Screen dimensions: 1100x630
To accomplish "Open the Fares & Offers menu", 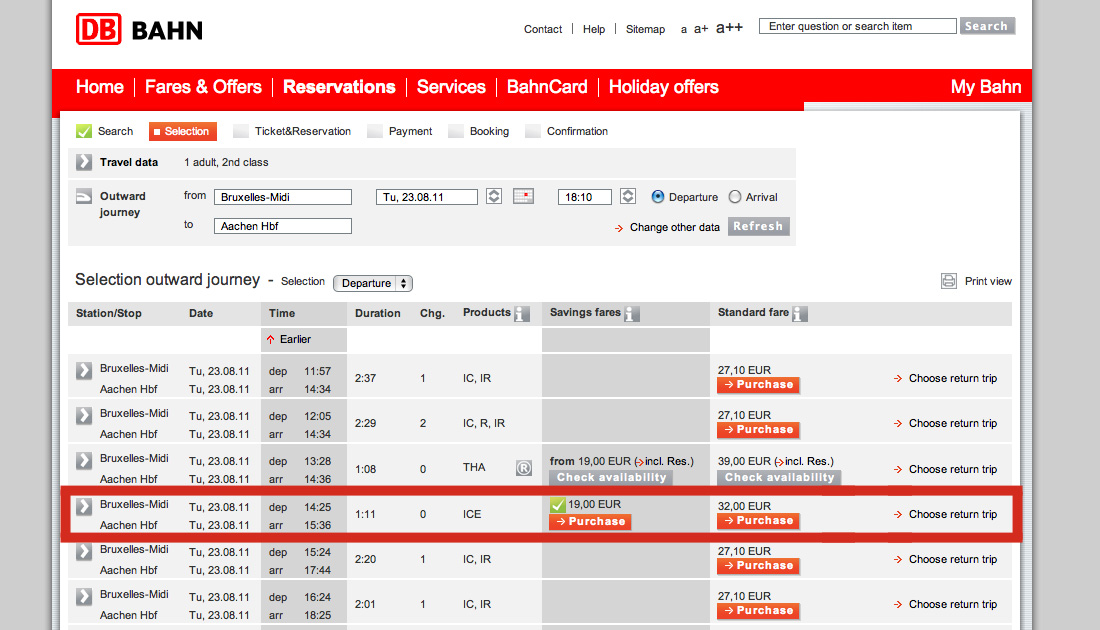I will [x=203, y=87].
